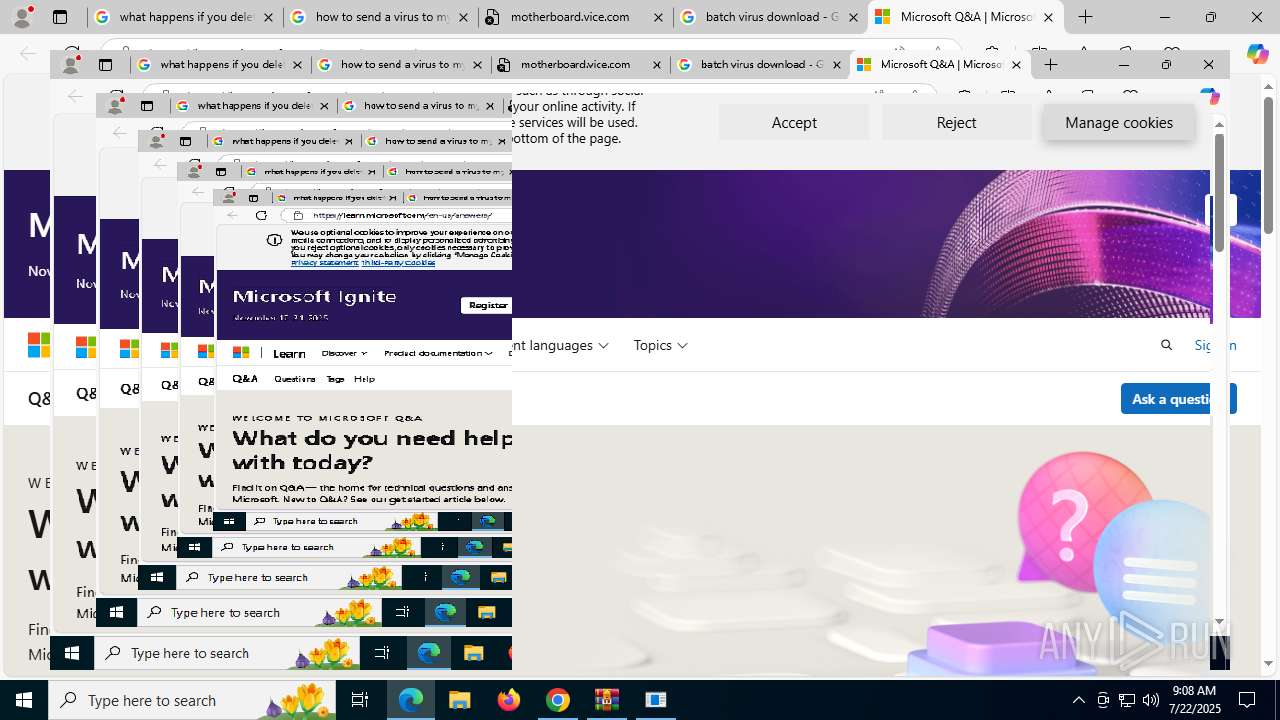Show hidden system tray icons
The width and height of the screenshot is (1280, 720).
coord(1078,700)
